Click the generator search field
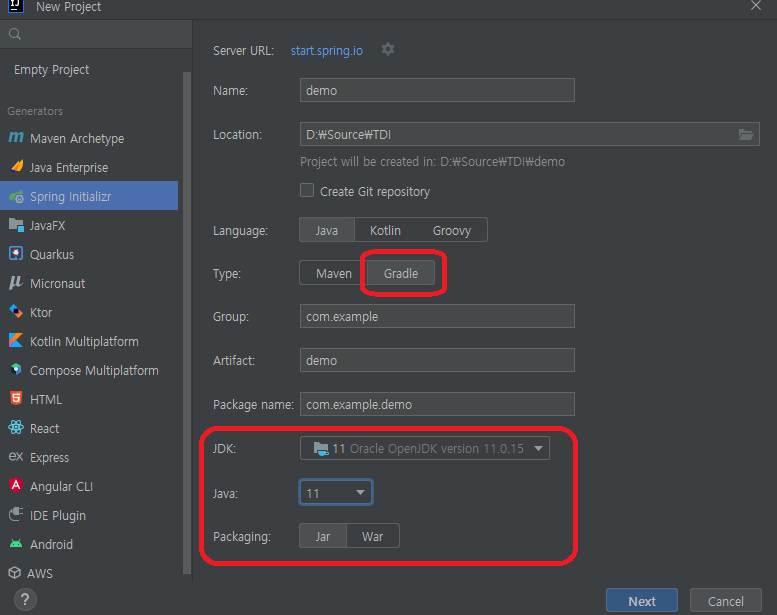Image resolution: width=777 pixels, height=615 pixels. tap(96, 34)
